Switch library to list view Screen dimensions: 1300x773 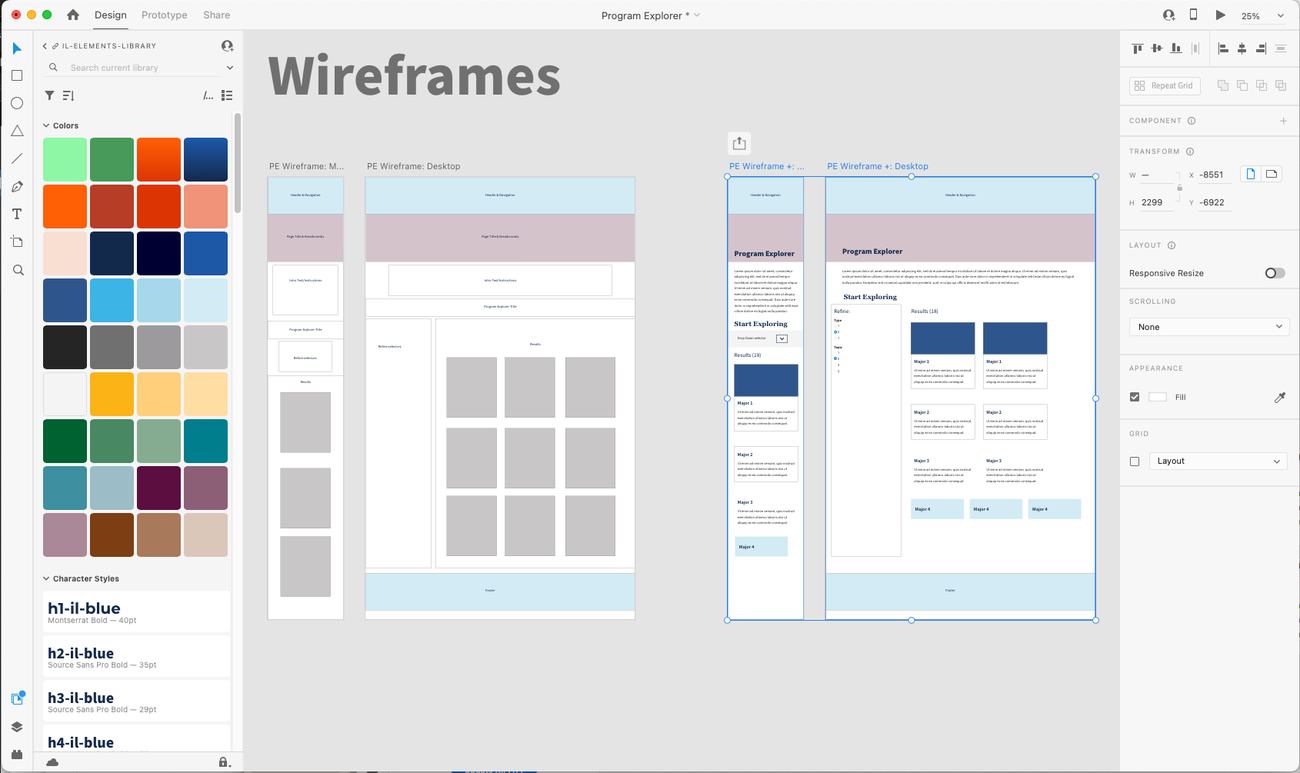pos(227,96)
